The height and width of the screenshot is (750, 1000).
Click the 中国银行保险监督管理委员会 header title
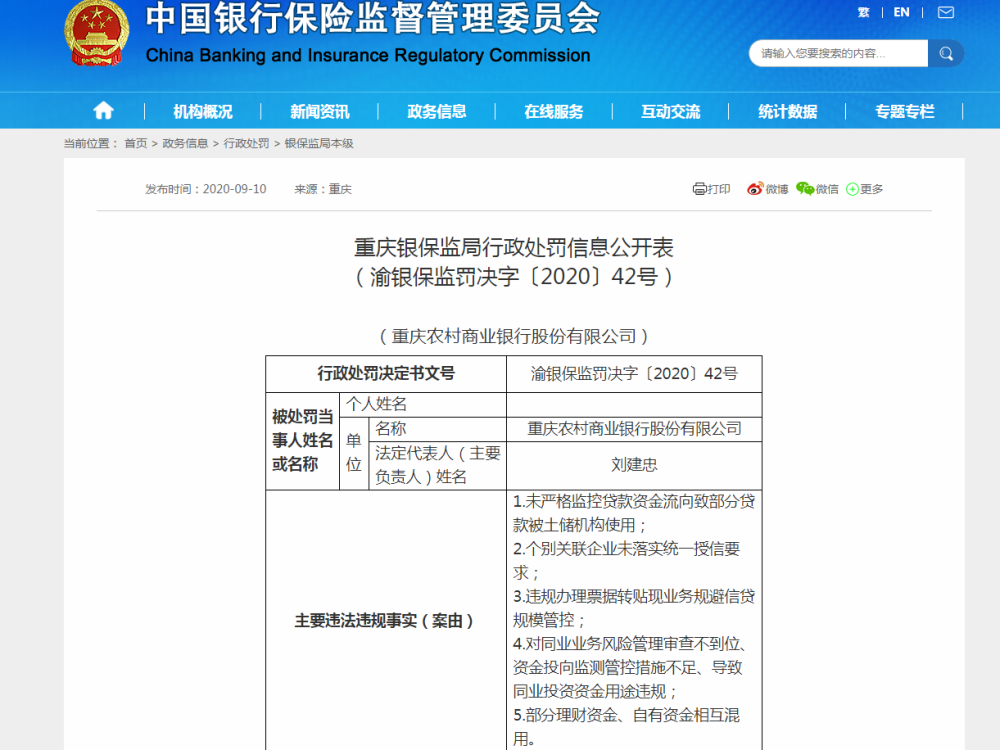(373, 18)
